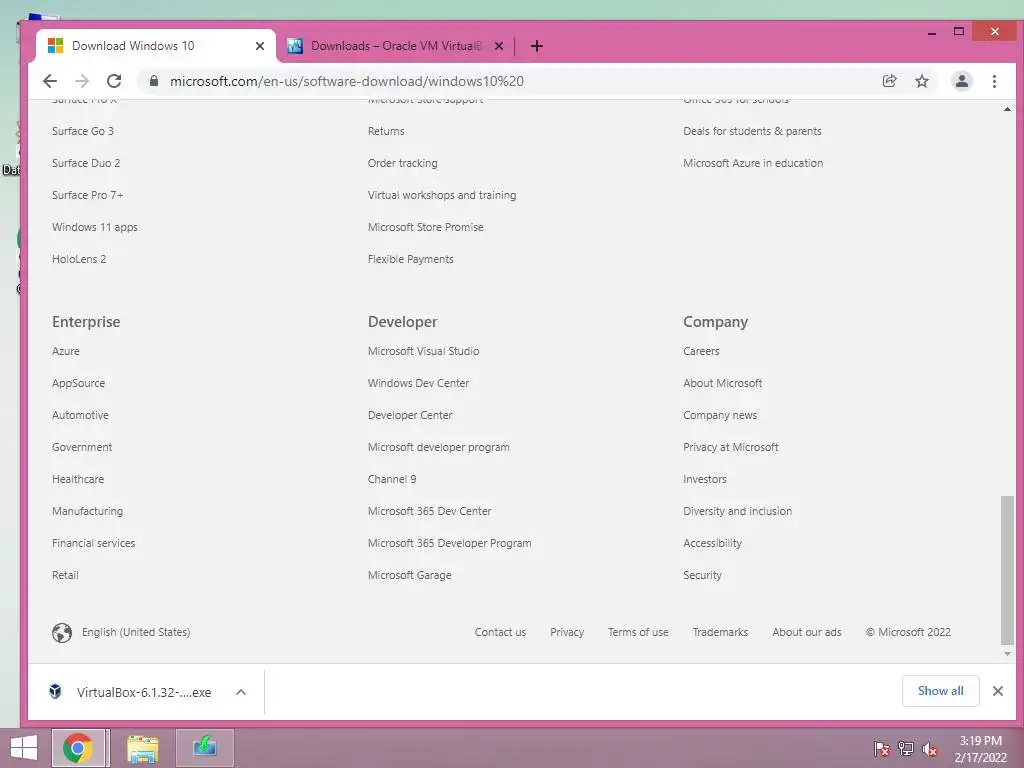The image size is (1024, 768).
Task: Select English (United States) language link
Action: pos(136,632)
